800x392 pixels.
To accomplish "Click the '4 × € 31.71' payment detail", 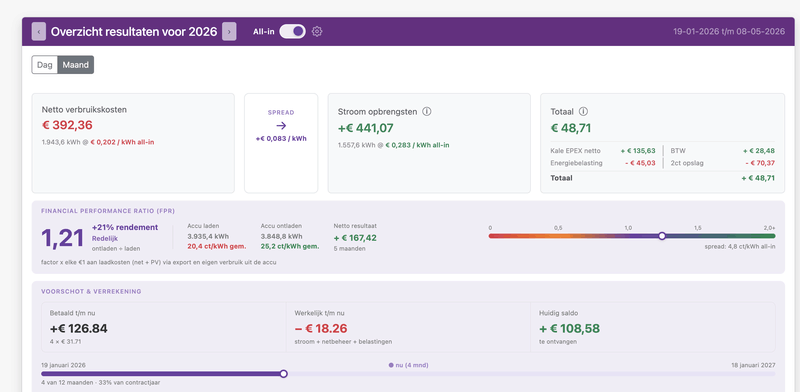I will pos(65,341).
